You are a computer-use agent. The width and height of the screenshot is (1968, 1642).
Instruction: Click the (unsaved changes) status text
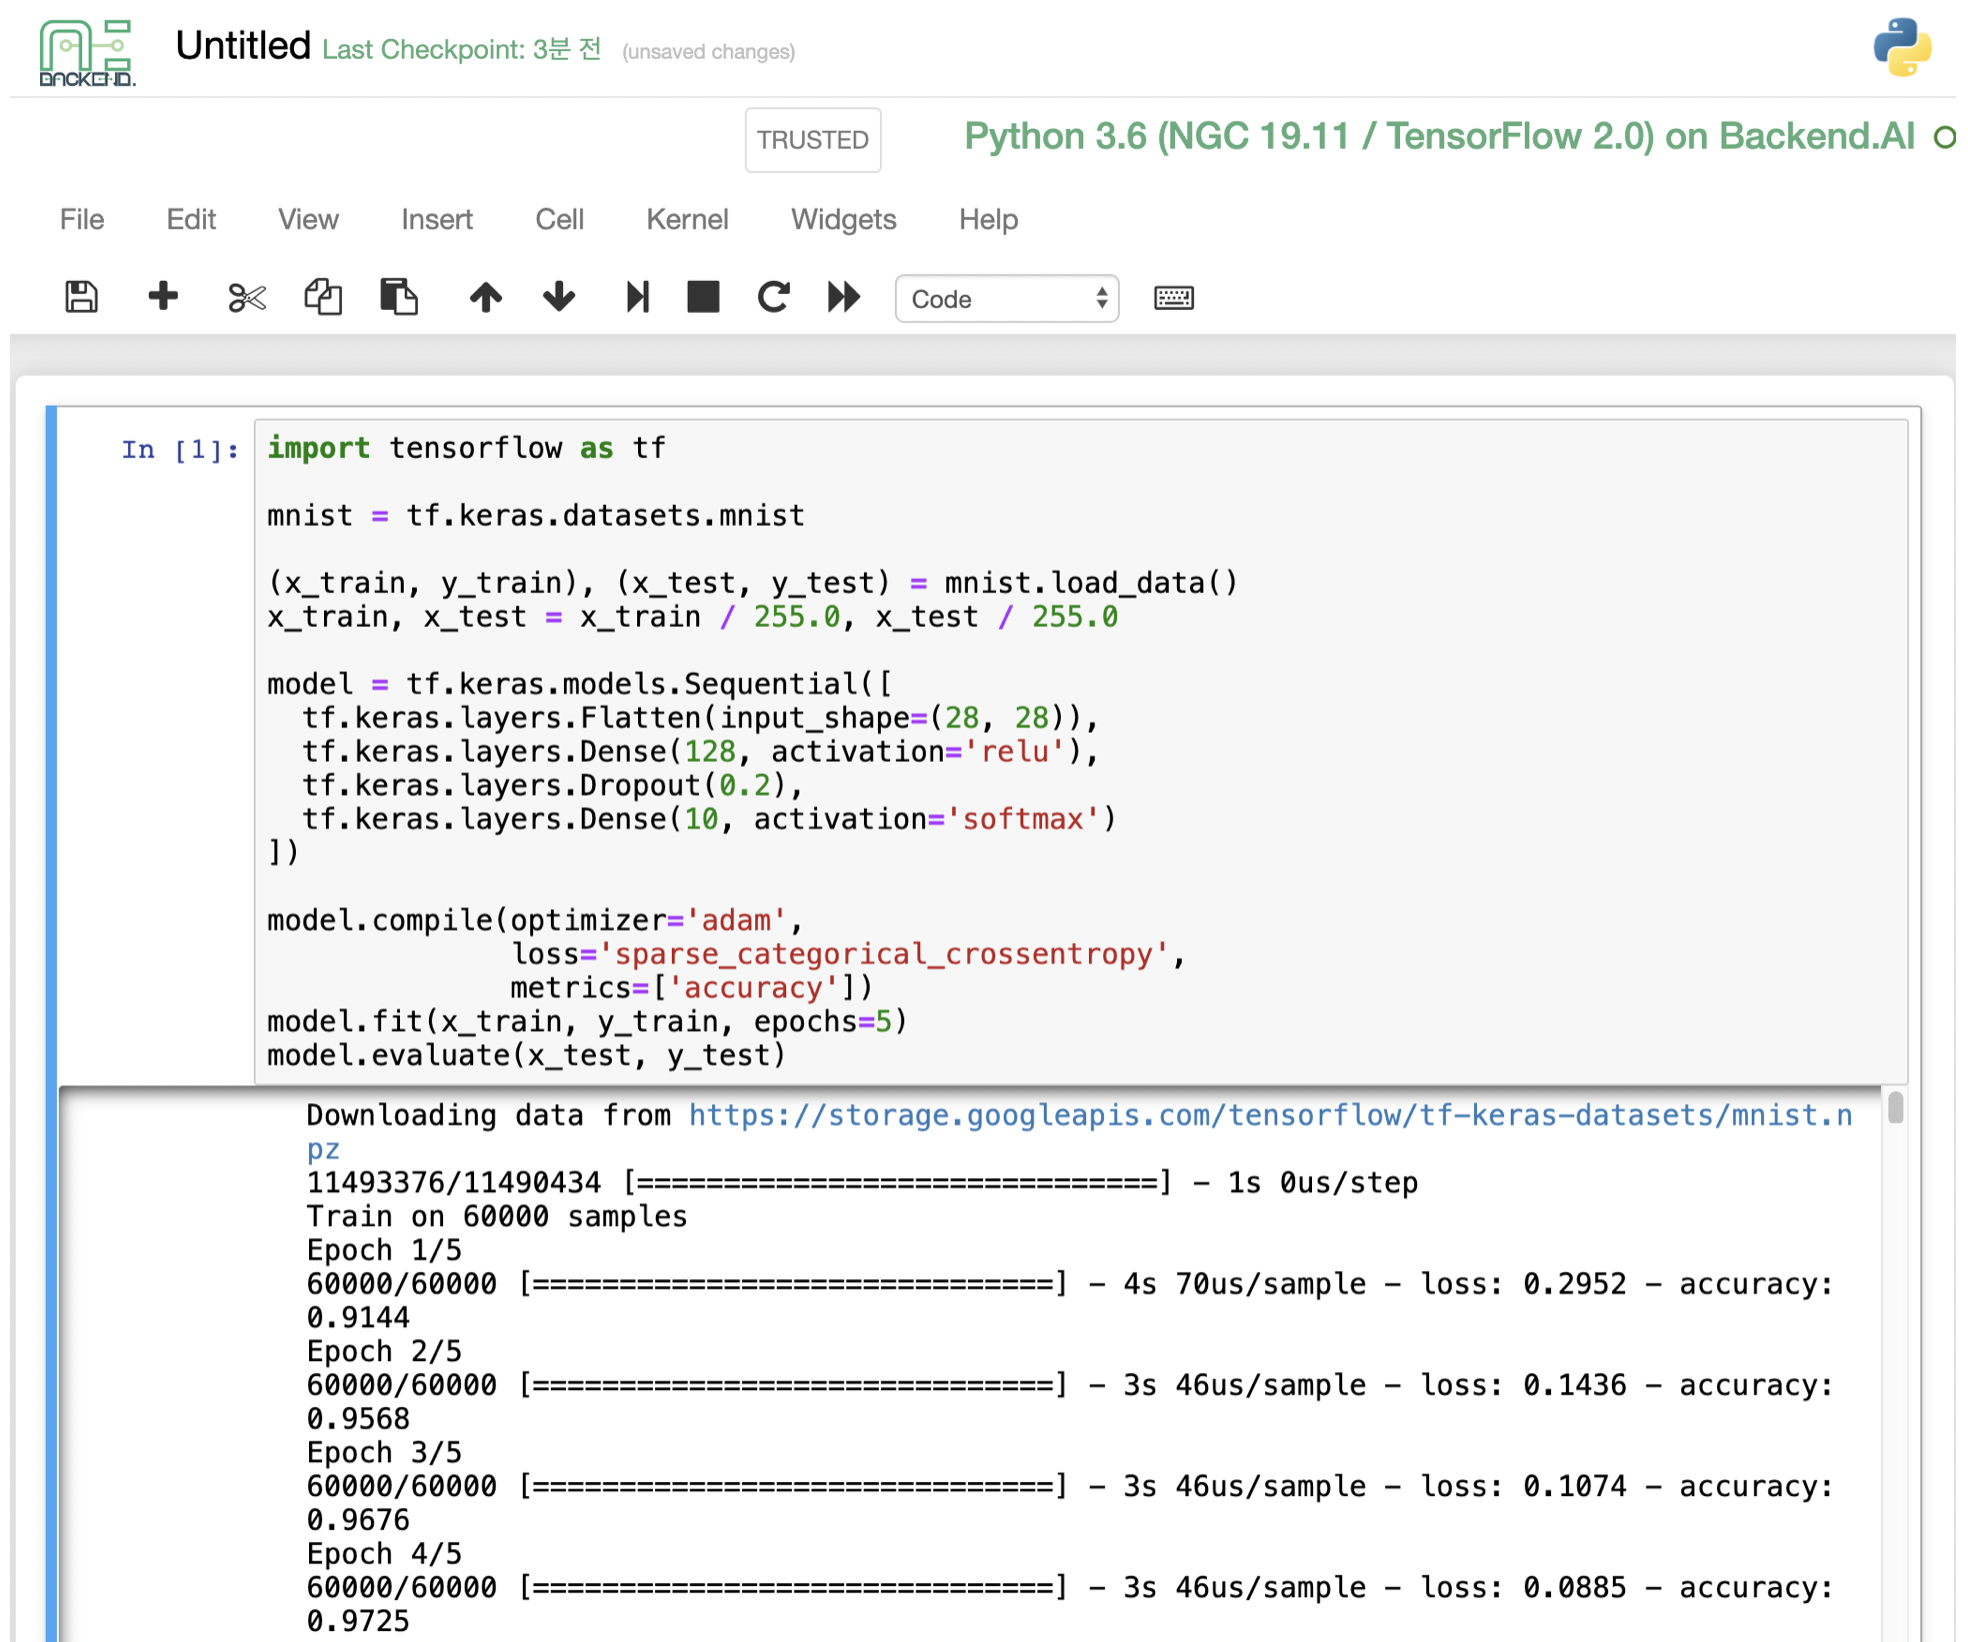pos(708,52)
